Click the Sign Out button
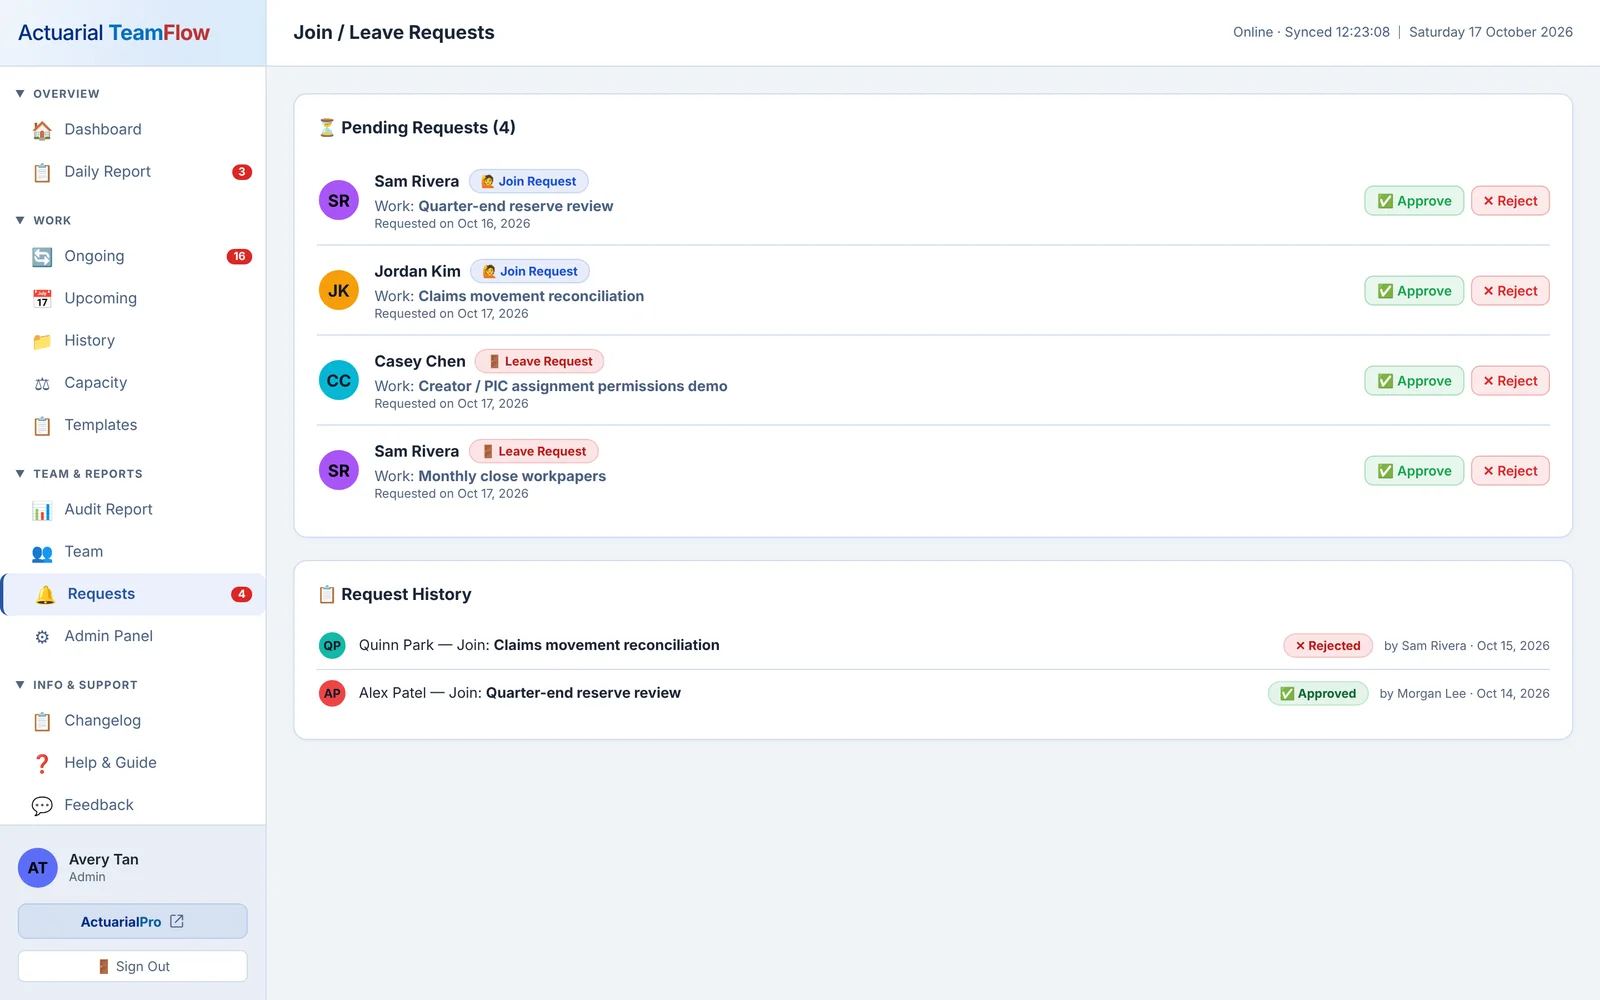1600x1000 pixels. coord(133,966)
